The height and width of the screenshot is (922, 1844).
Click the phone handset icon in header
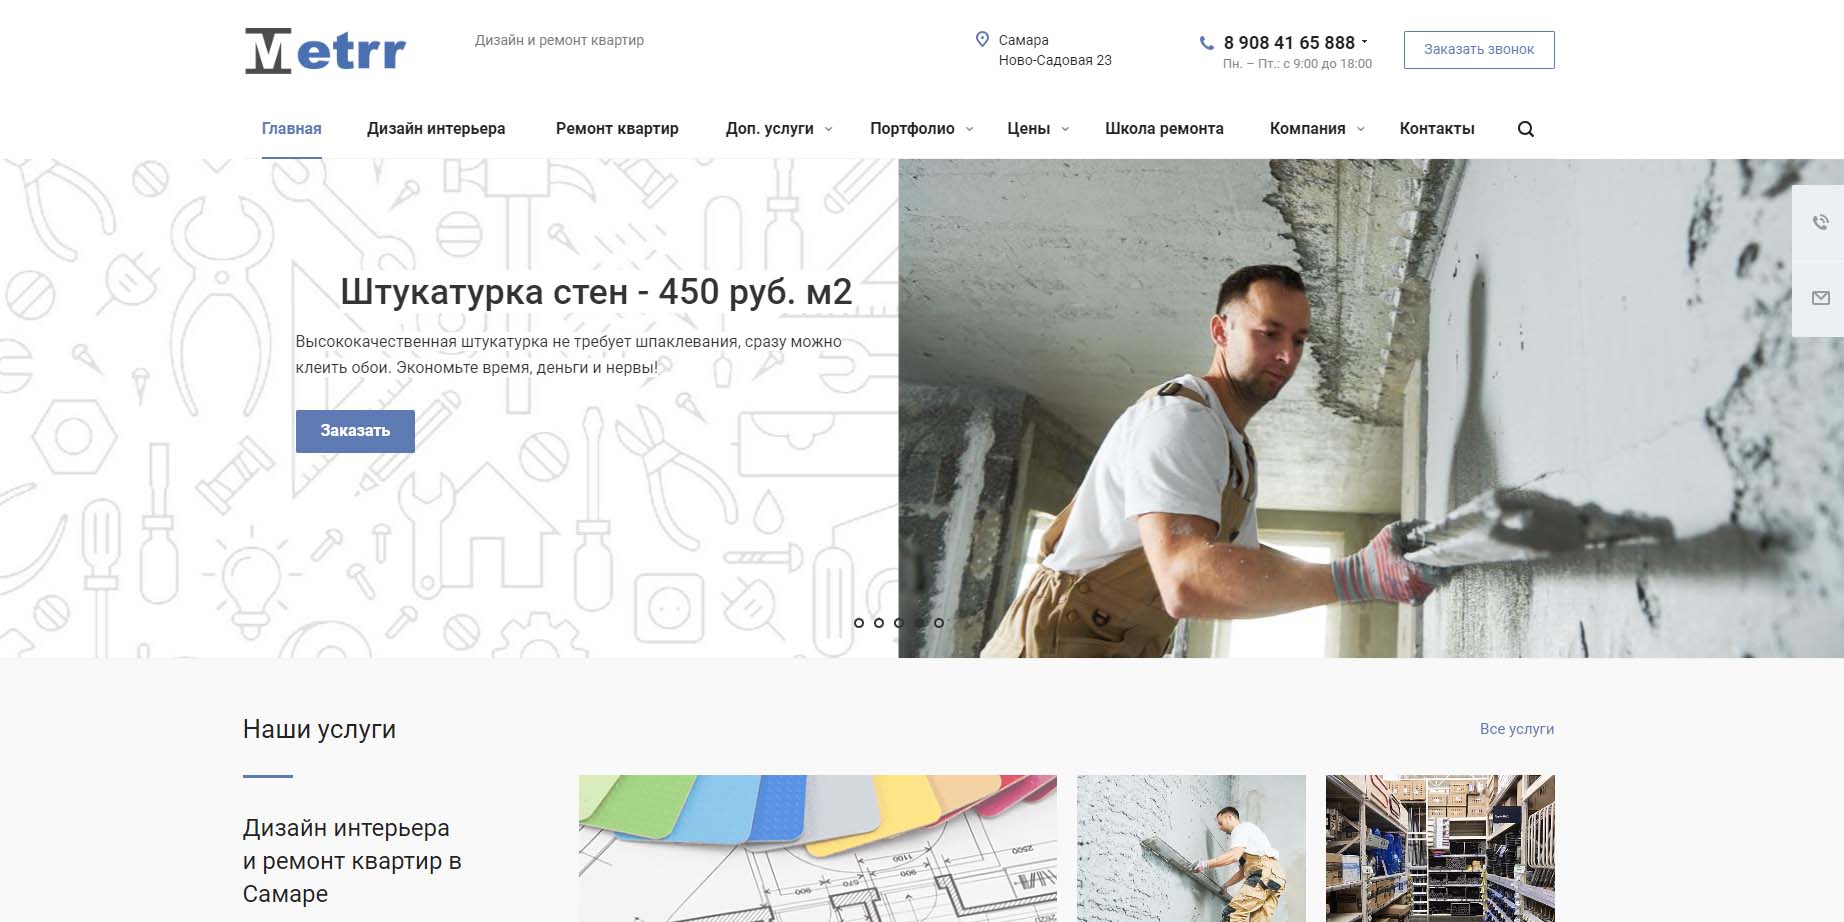[1206, 43]
